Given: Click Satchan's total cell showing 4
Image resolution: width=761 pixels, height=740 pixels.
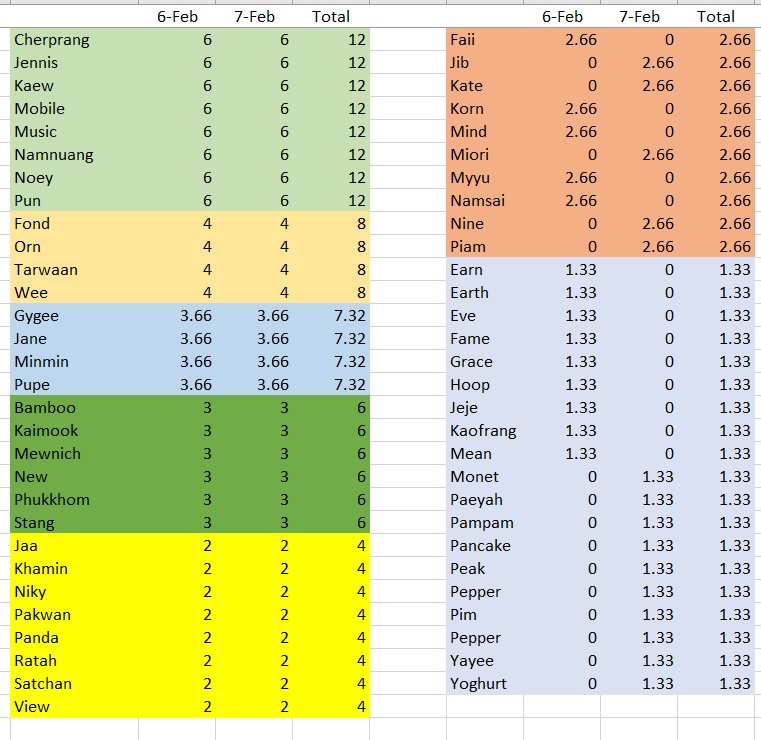Looking at the screenshot, I should pyautogui.click(x=331, y=684).
